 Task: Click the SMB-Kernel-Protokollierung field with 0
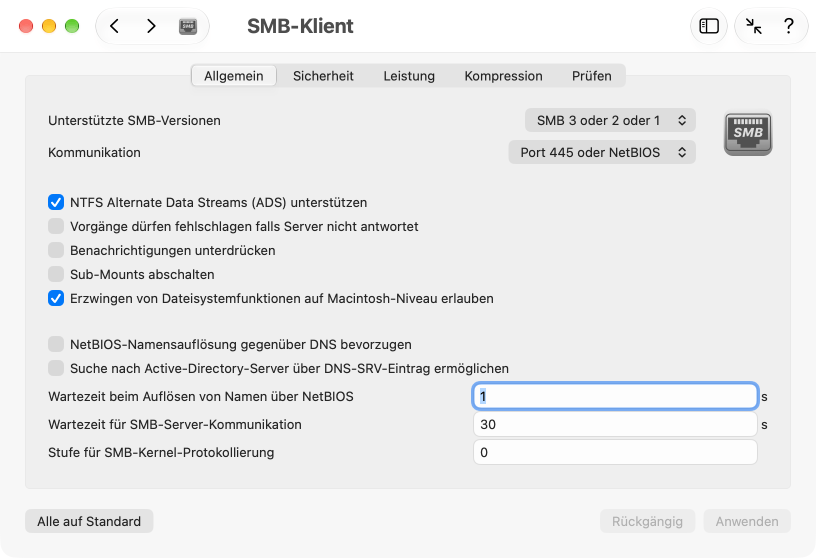pyautogui.click(x=615, y=452)
